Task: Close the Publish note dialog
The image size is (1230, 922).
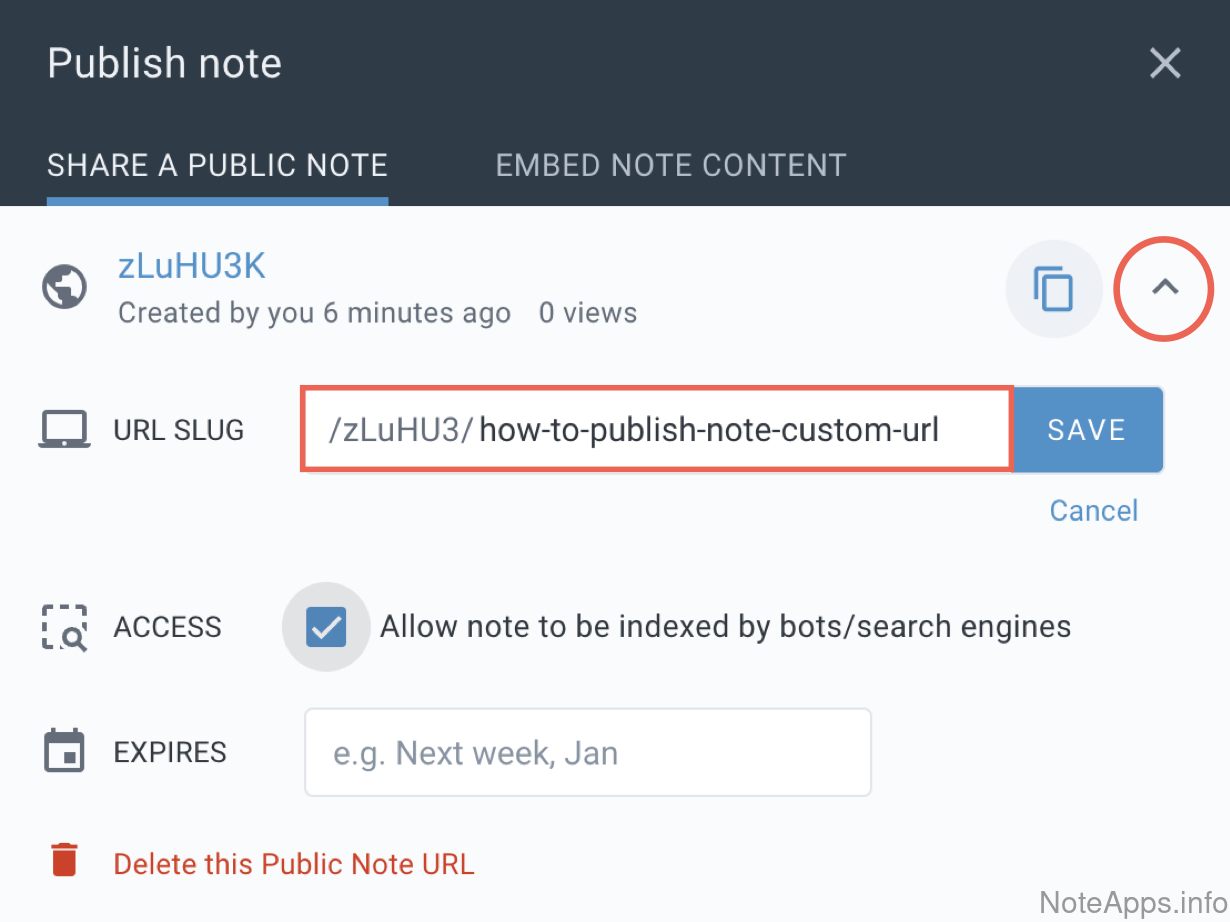Action: pos(1165,63)
